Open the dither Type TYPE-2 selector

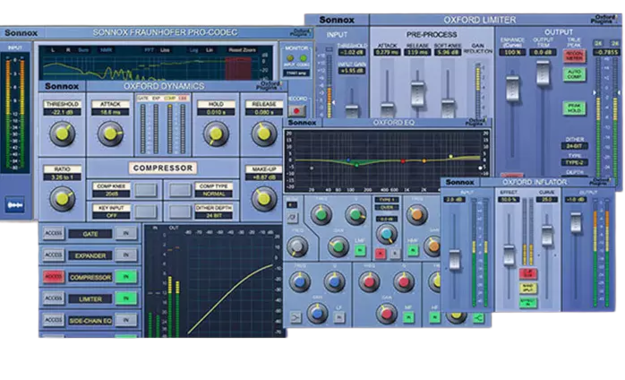pos(574,163)
